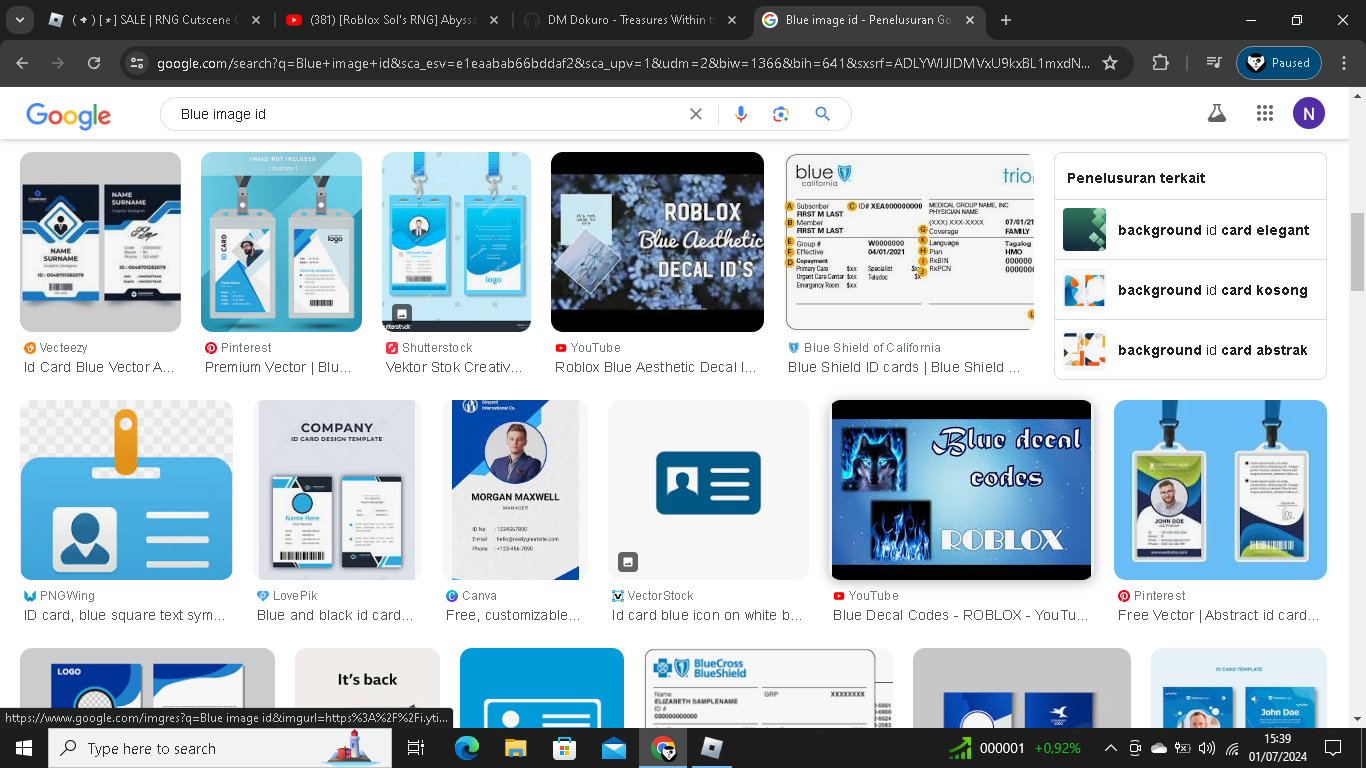Image resolution: width=1366 pixels, height=768 pixels.
Task: Go back to the previous page
Action: [x=23, y=63]
